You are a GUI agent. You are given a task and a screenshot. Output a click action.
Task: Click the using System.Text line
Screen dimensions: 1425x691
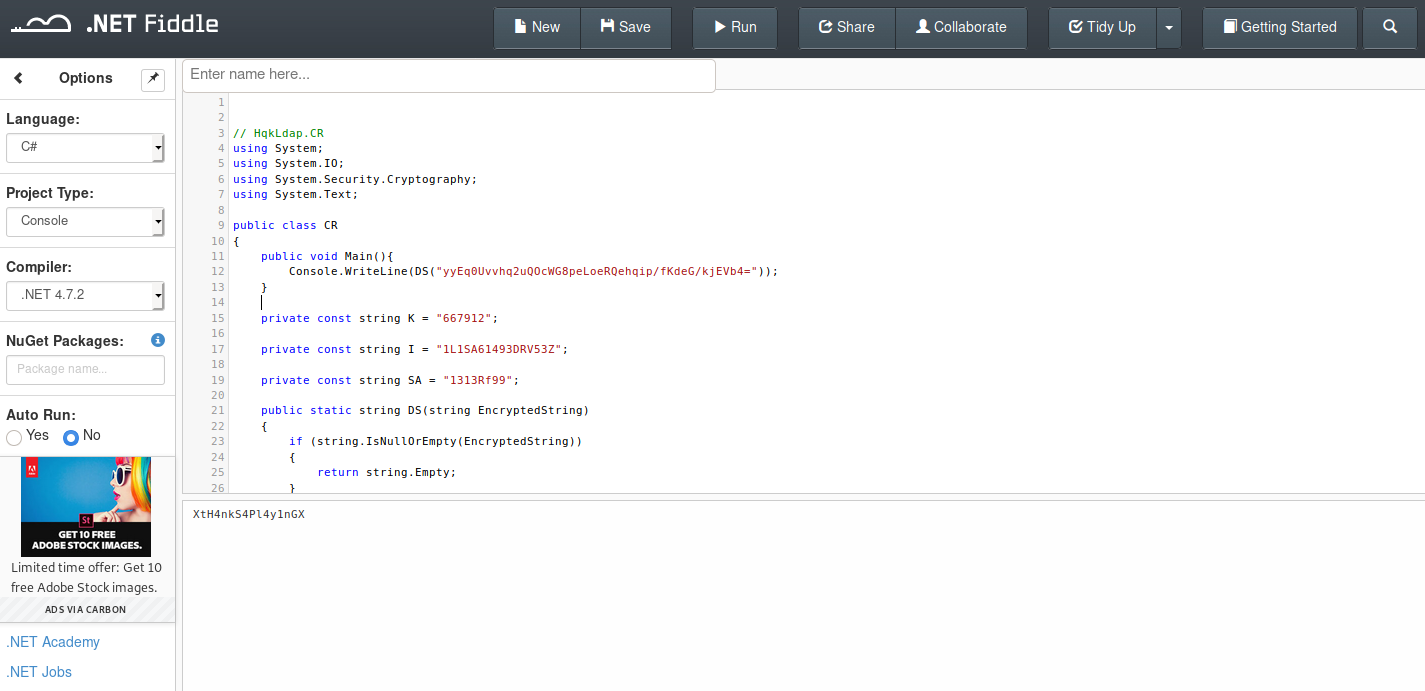(x=295, y=194)
